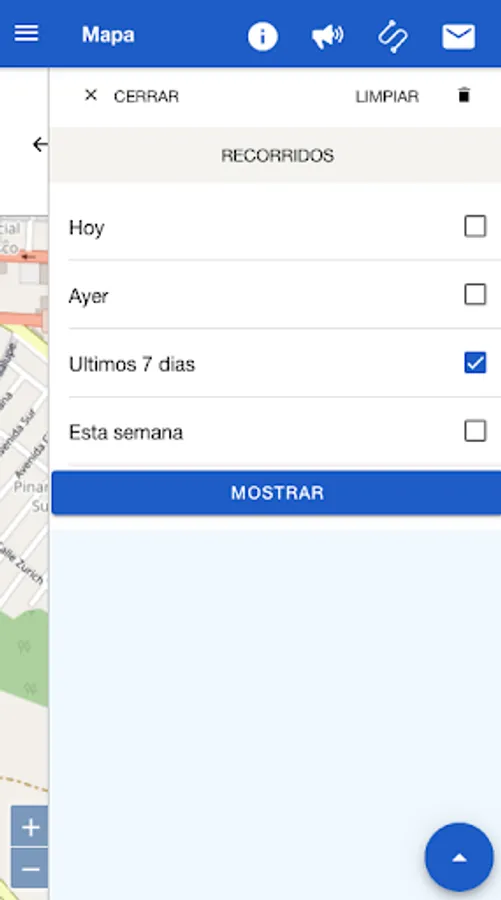Open announcements via megaphone icon
This screenshot has height=900, width=501.
click(328, 36)
